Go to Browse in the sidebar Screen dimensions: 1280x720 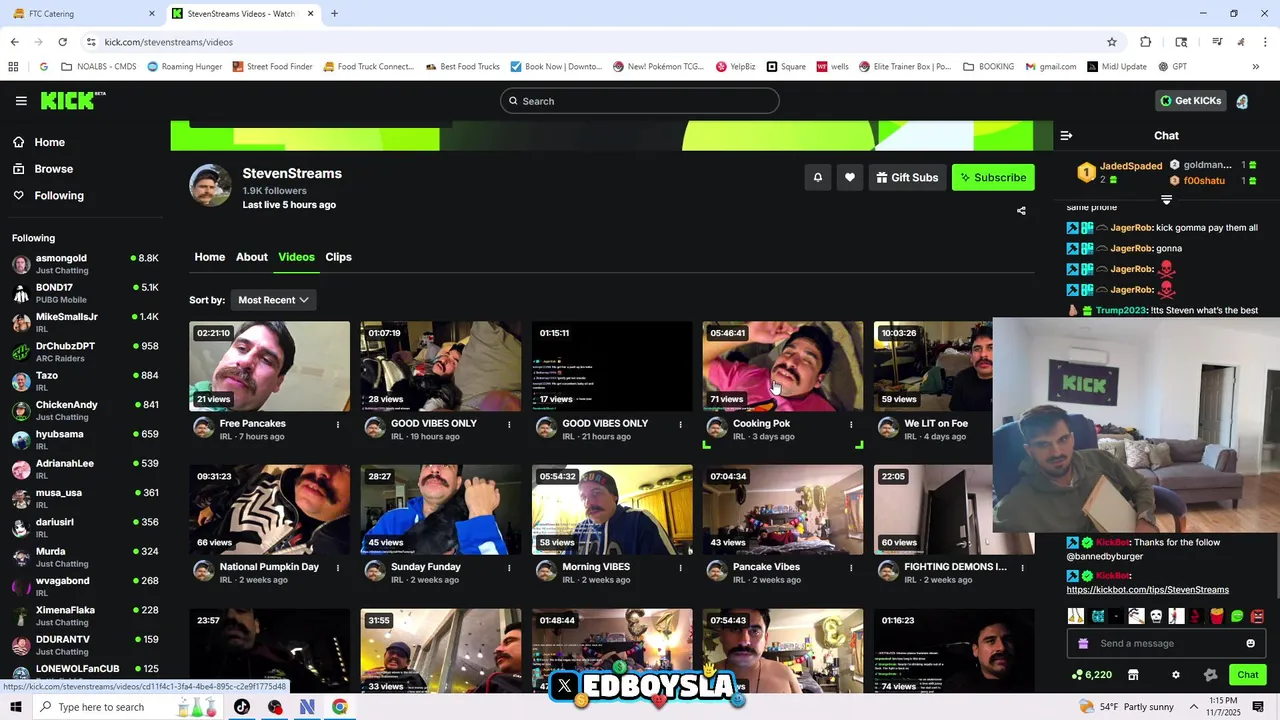click(53, 169)
